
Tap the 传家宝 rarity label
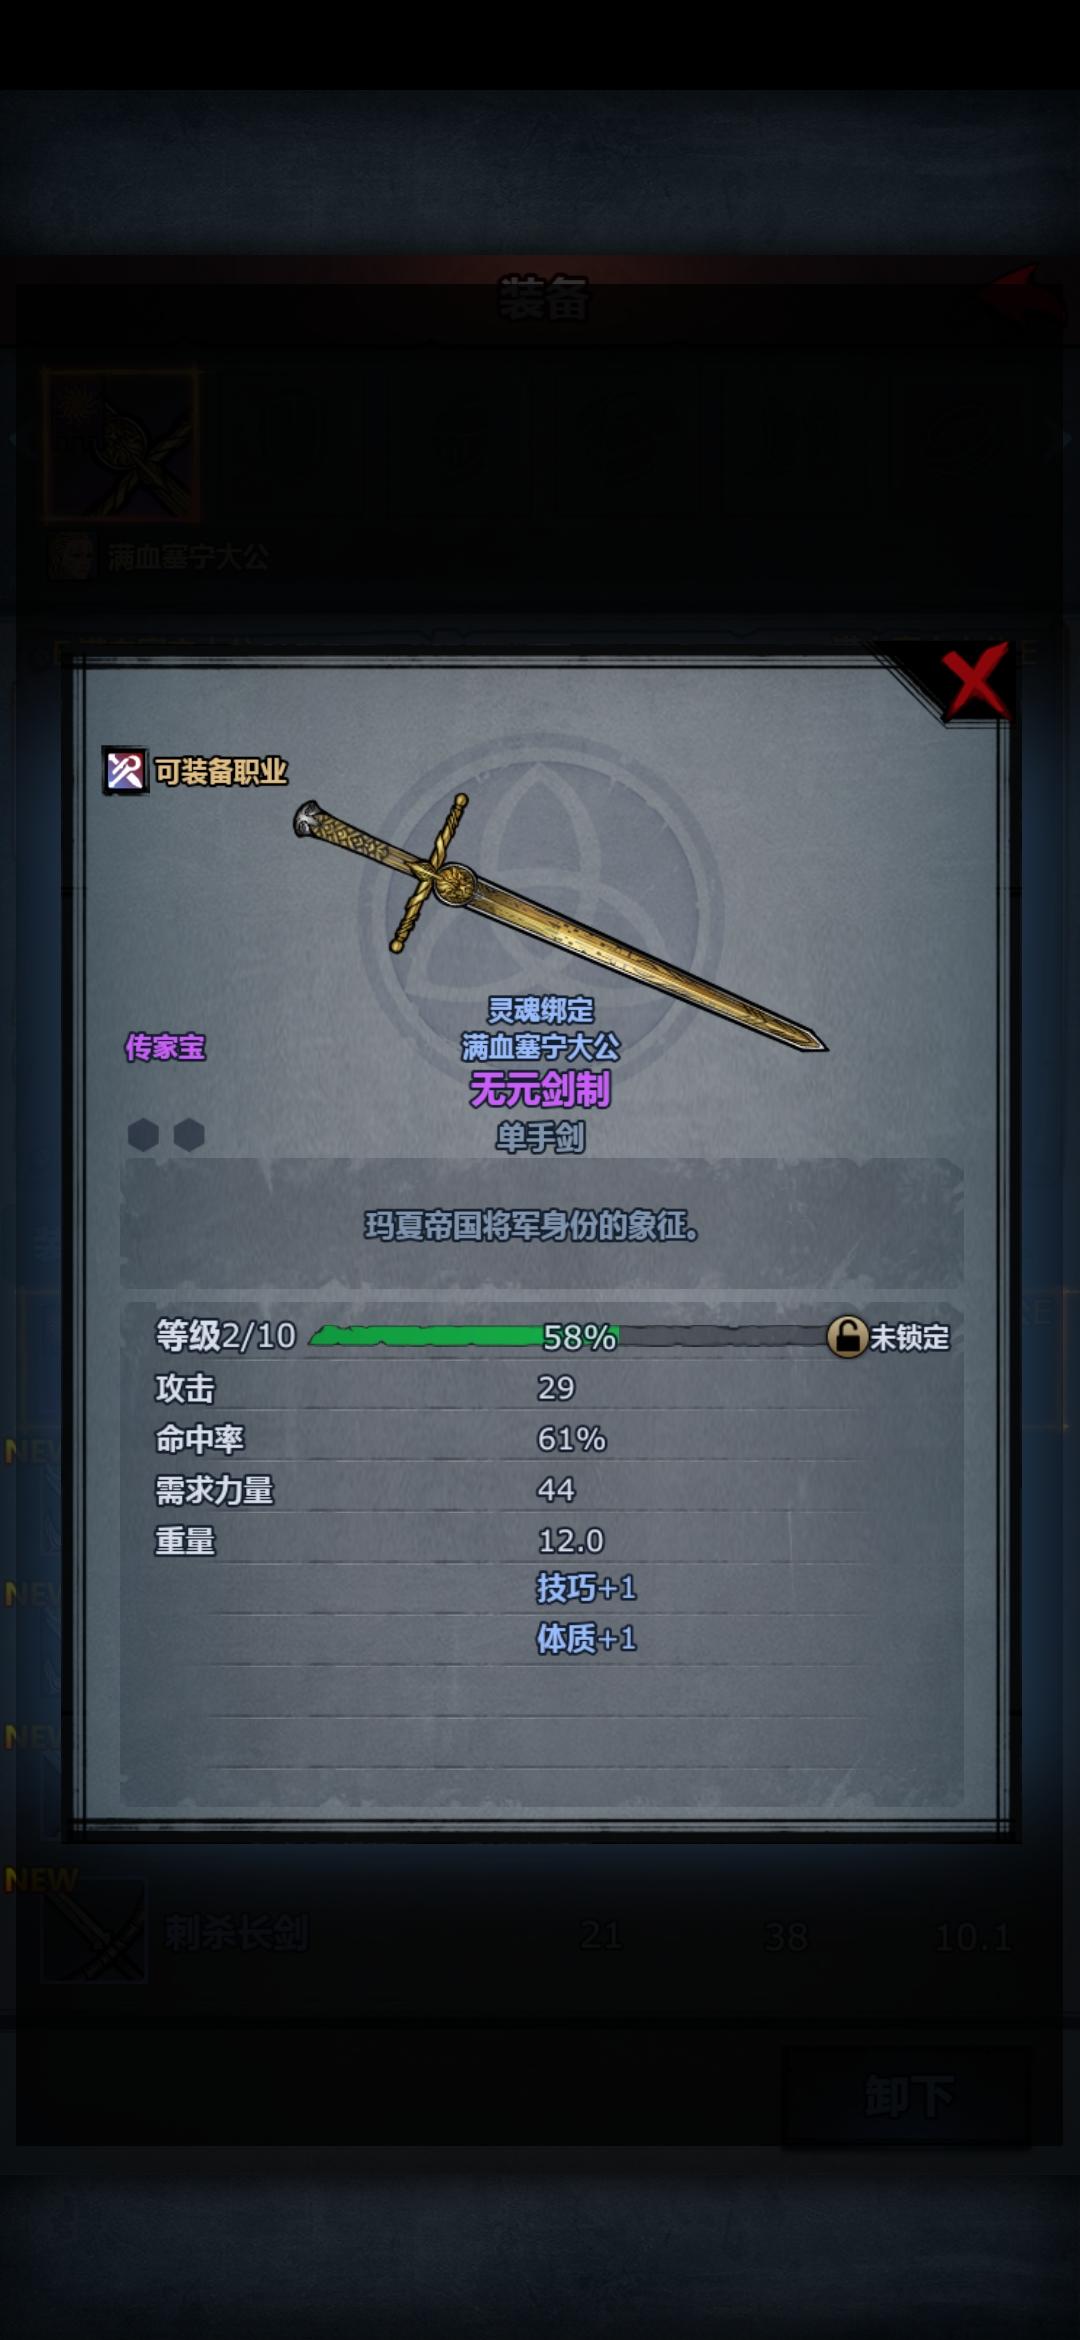[x=165, y=1047]
